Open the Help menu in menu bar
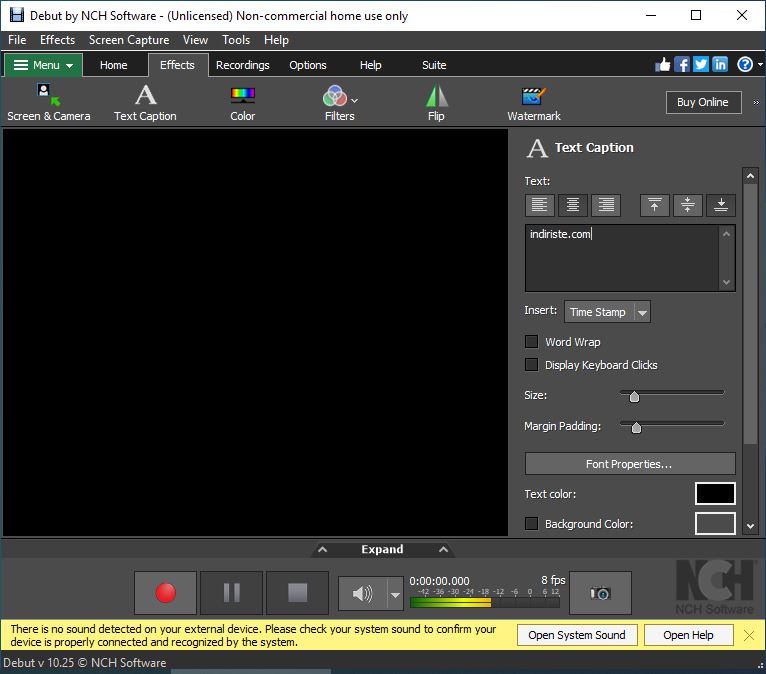Screen dimensions: 766x674 277,40
